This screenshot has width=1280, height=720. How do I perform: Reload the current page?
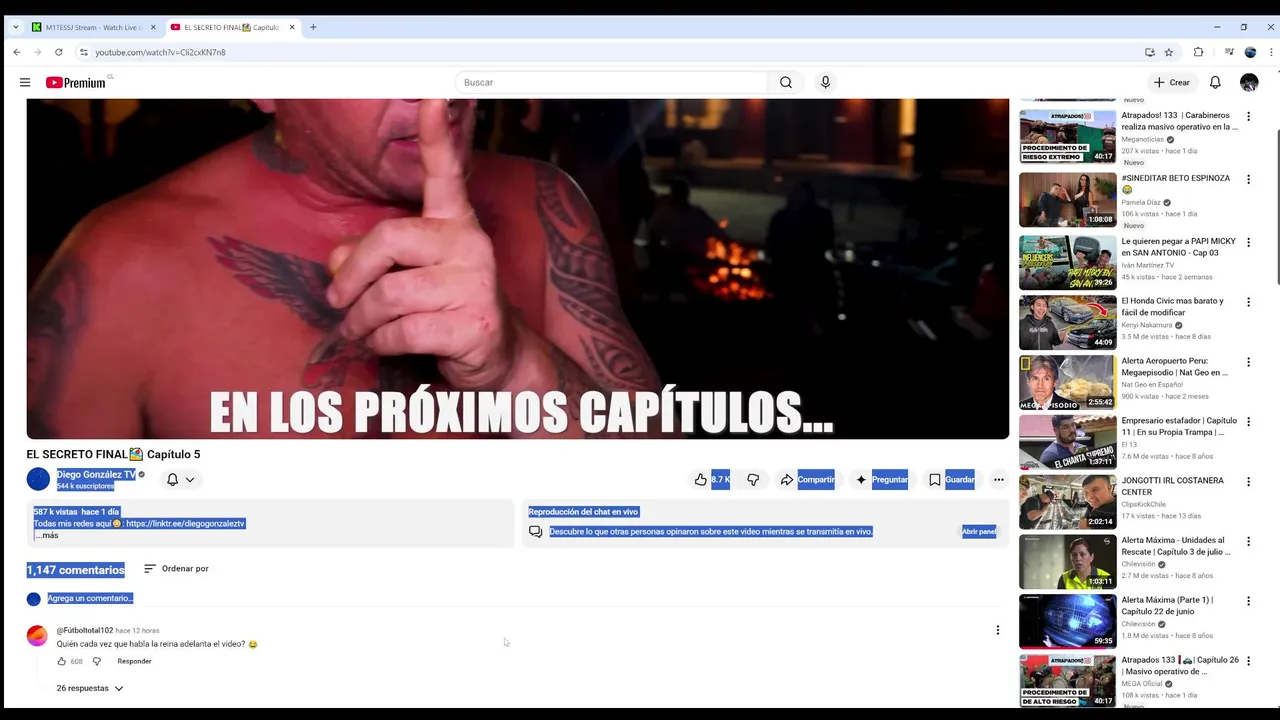59,52
